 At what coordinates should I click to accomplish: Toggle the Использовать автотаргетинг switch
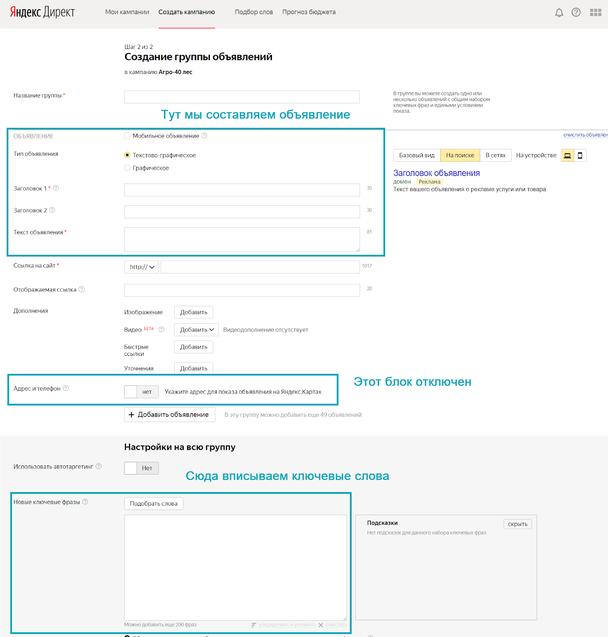[x=141, y=468]
